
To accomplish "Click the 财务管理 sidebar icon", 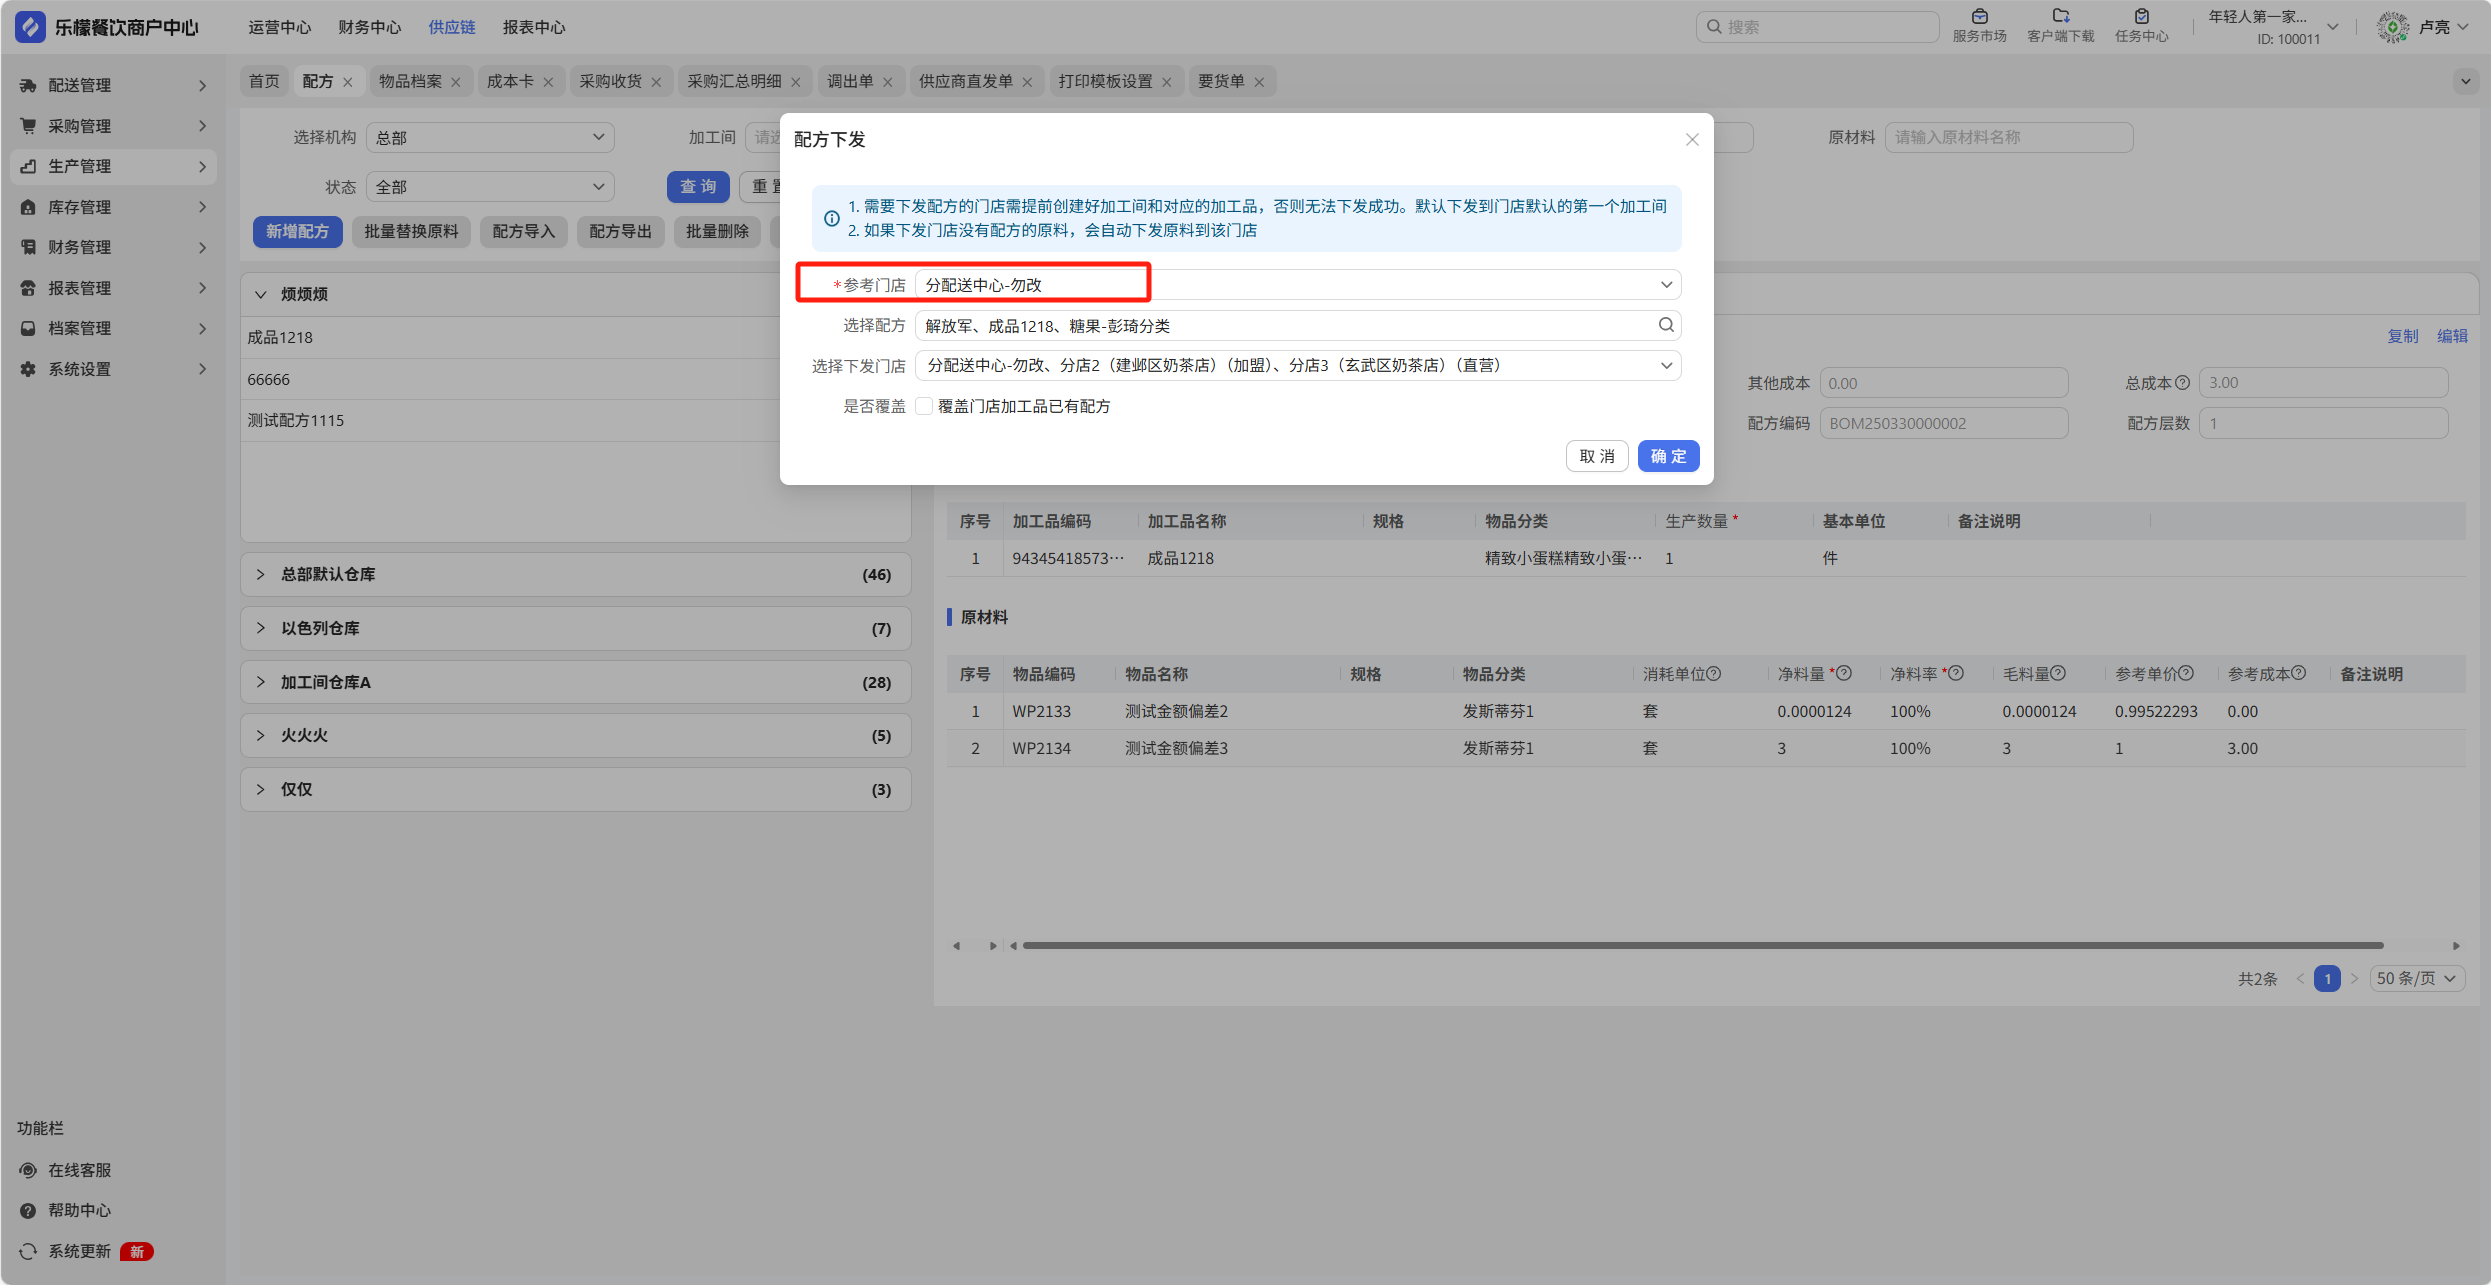I will point(28,247).
